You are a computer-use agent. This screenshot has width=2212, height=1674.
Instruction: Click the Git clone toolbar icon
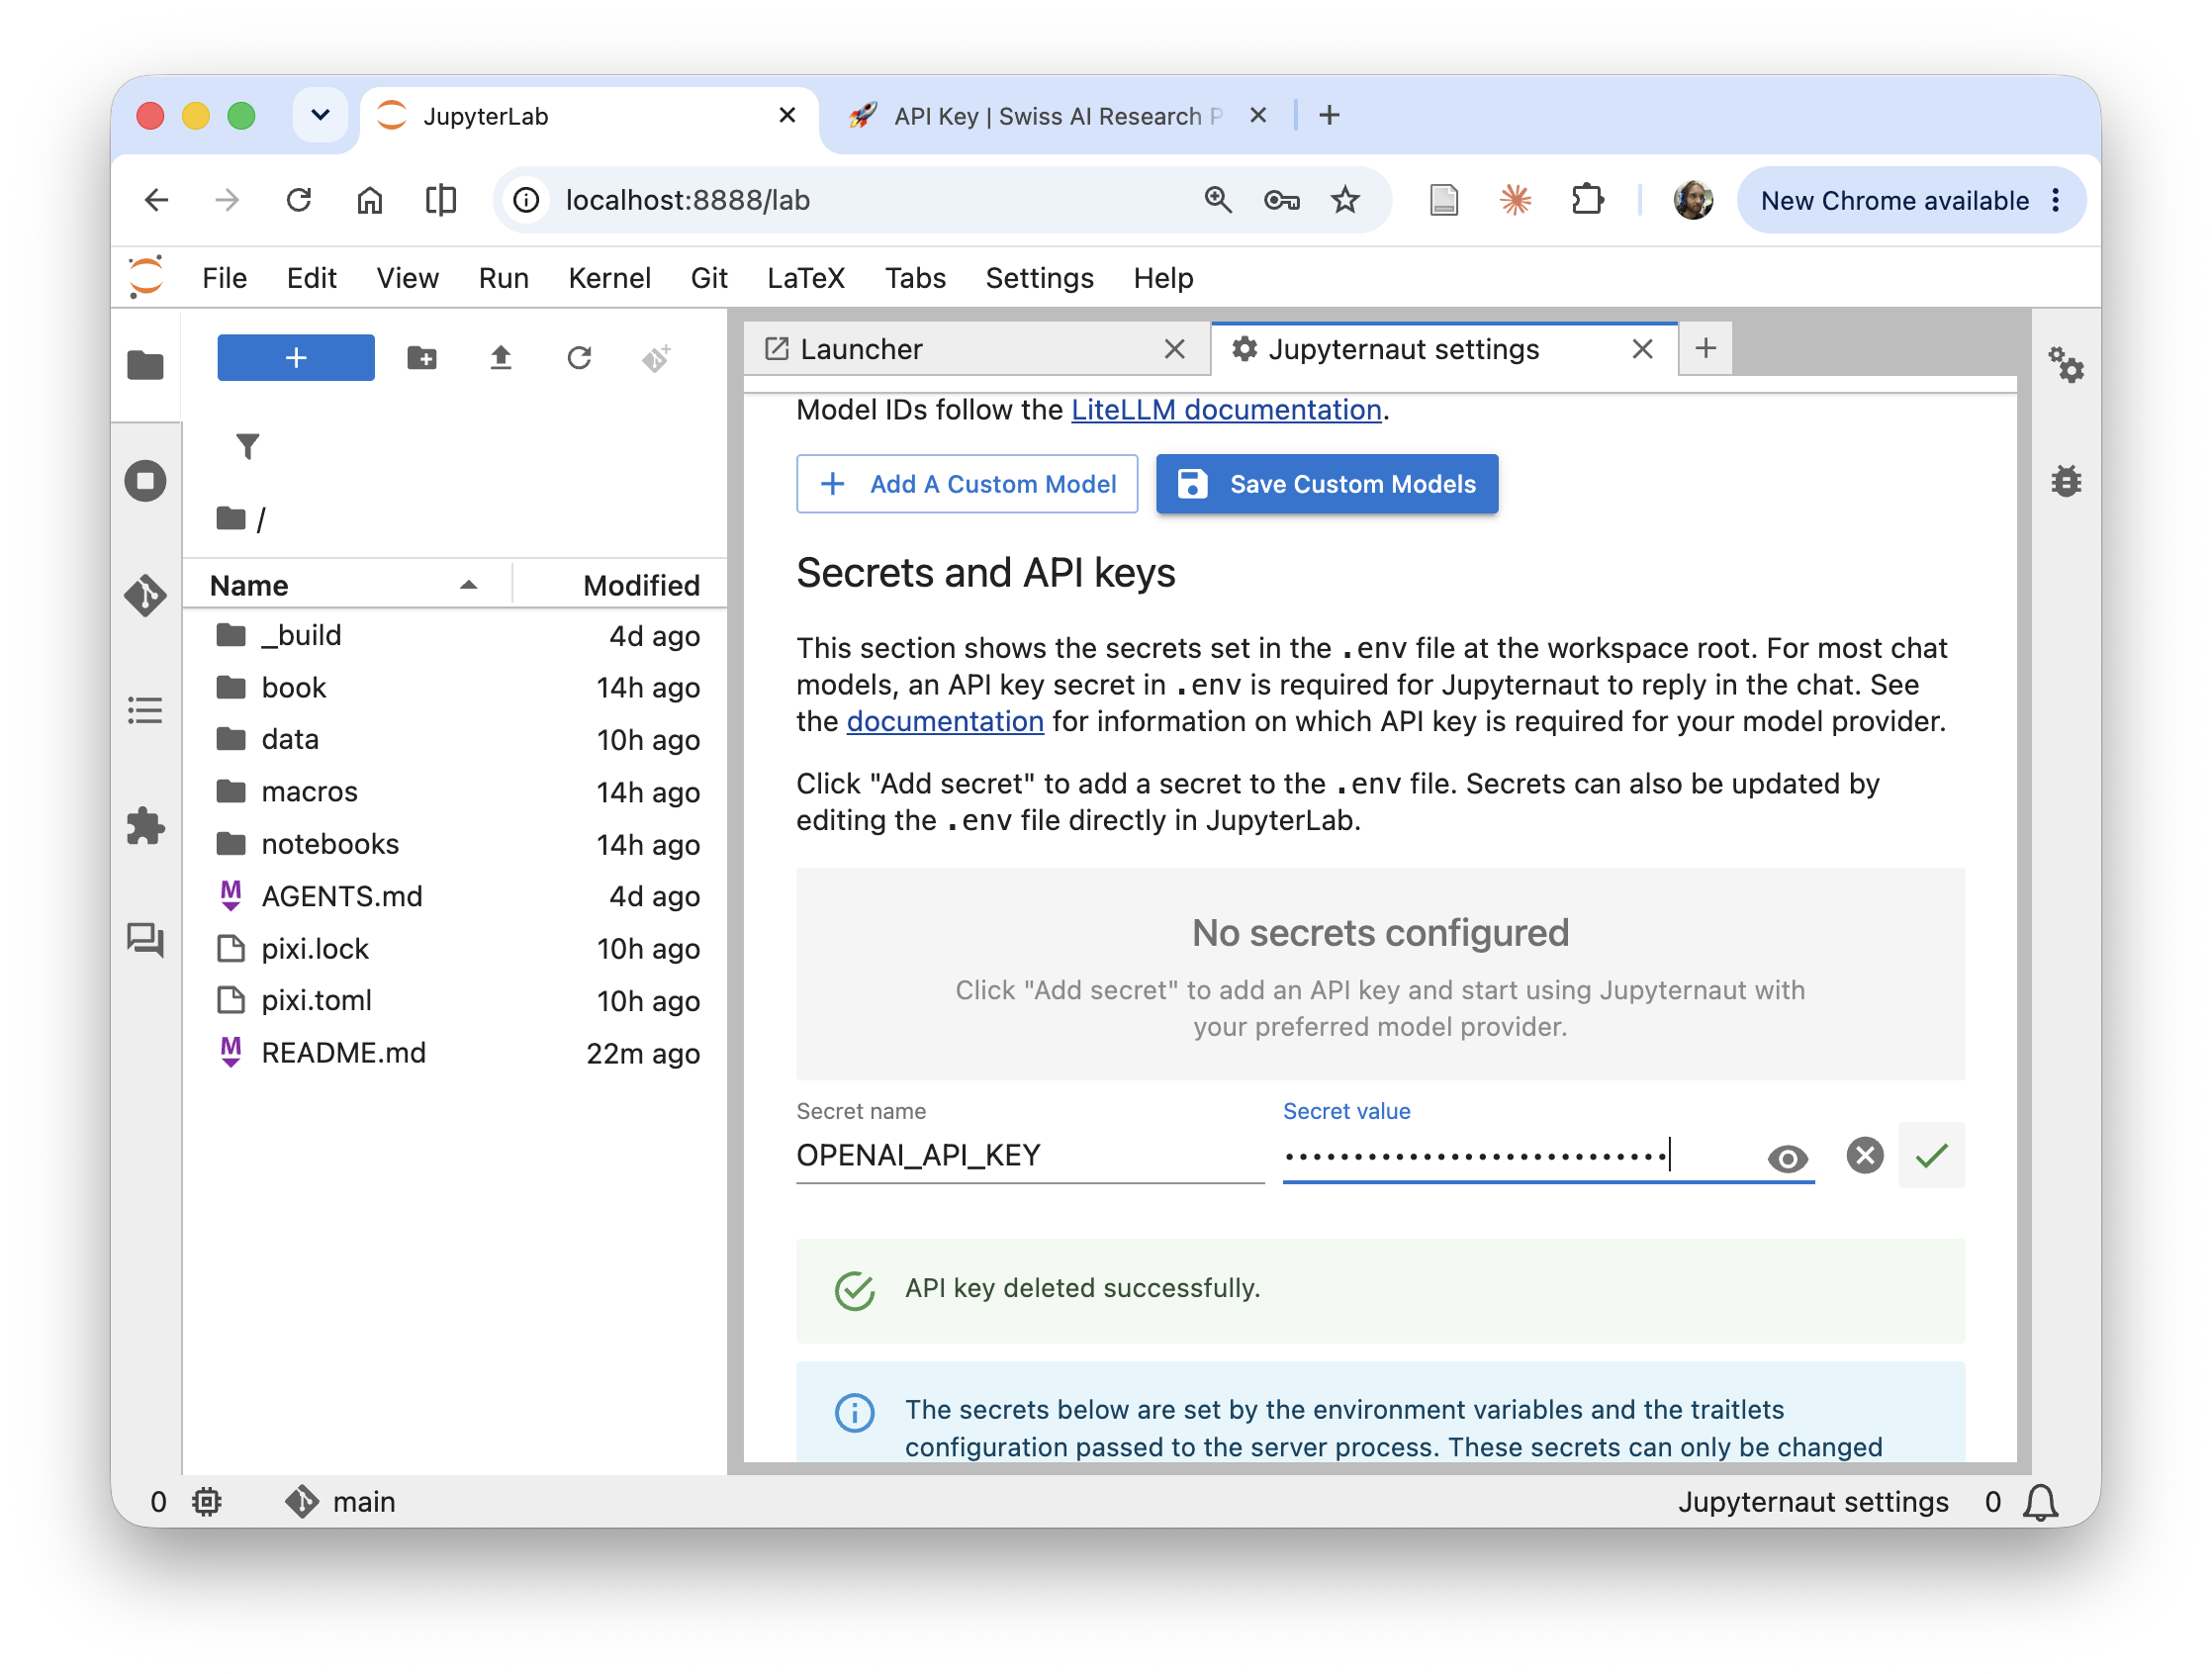point(656,358)
